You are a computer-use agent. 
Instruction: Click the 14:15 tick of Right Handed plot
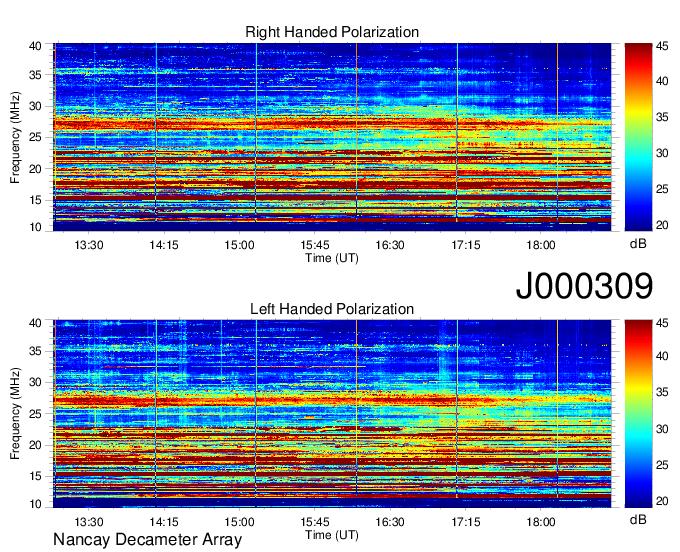coord(164,245)
